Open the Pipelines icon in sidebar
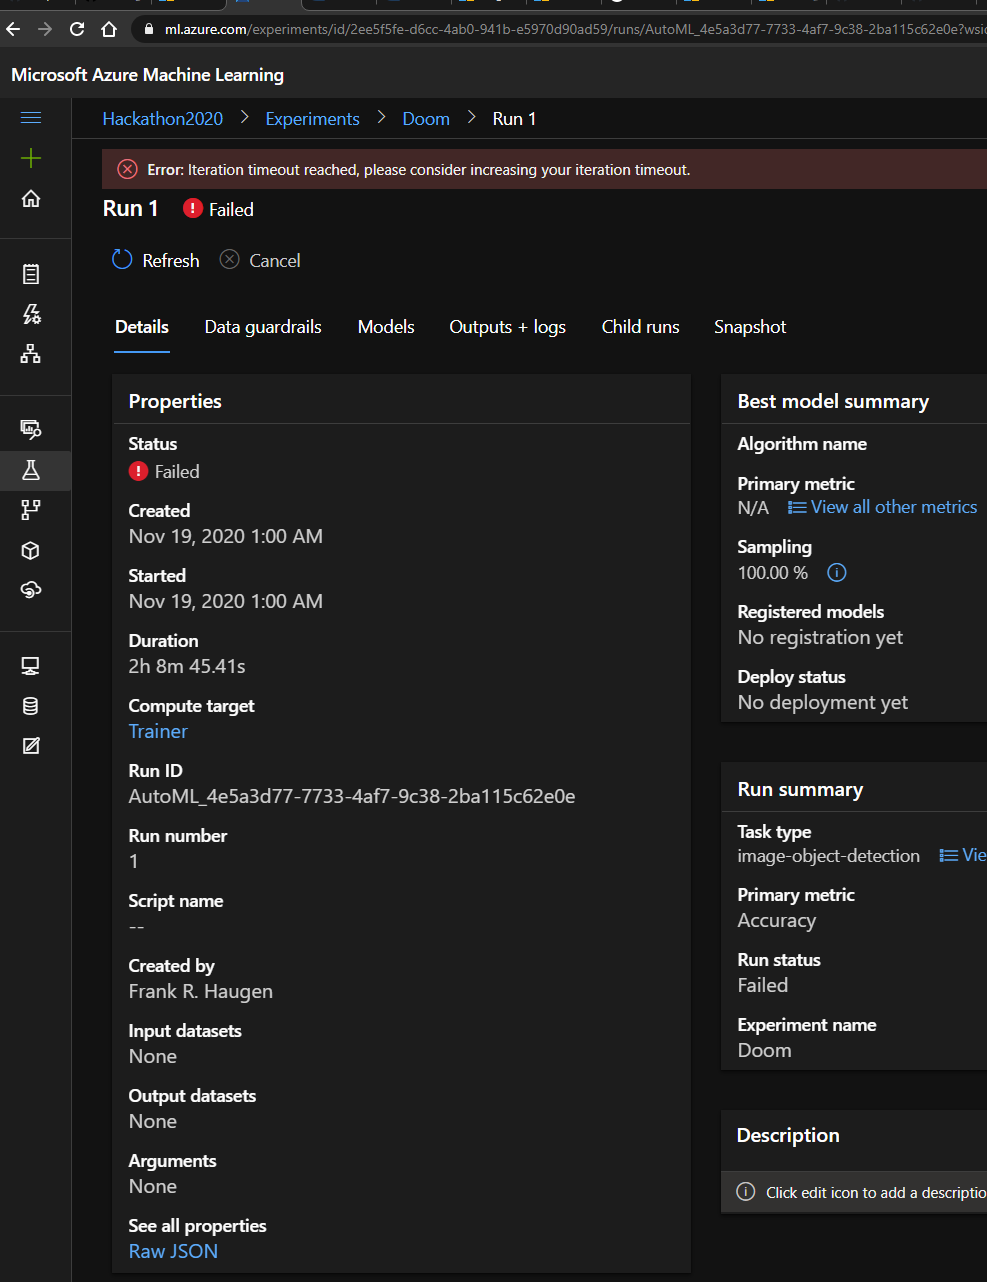Image resolution: width=987 pixels, height=1282 pixels. click(30, 510)
